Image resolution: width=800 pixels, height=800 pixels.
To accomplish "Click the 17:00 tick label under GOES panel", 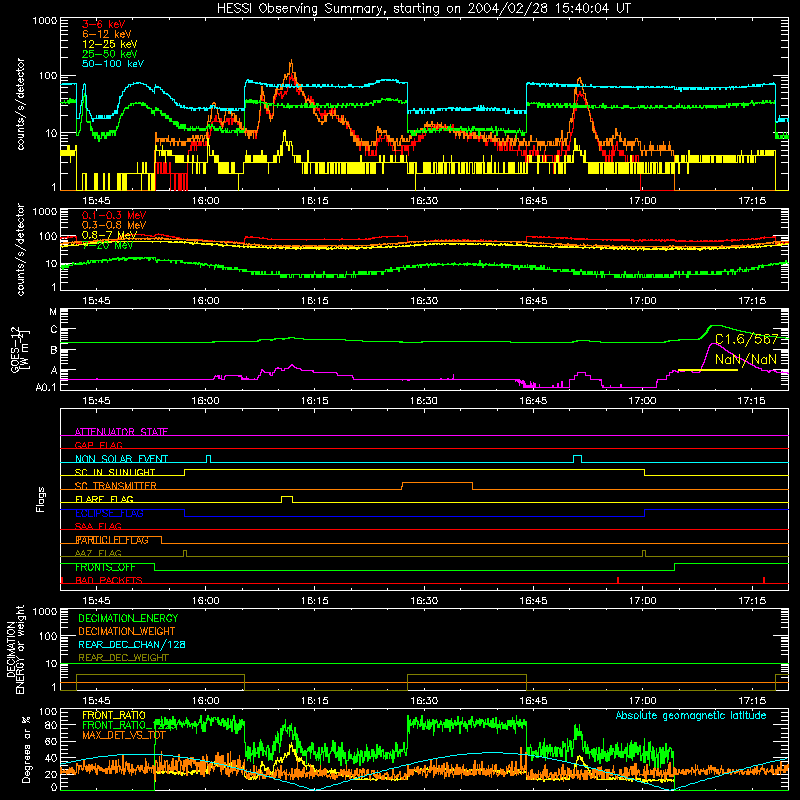I will point(642,401).
